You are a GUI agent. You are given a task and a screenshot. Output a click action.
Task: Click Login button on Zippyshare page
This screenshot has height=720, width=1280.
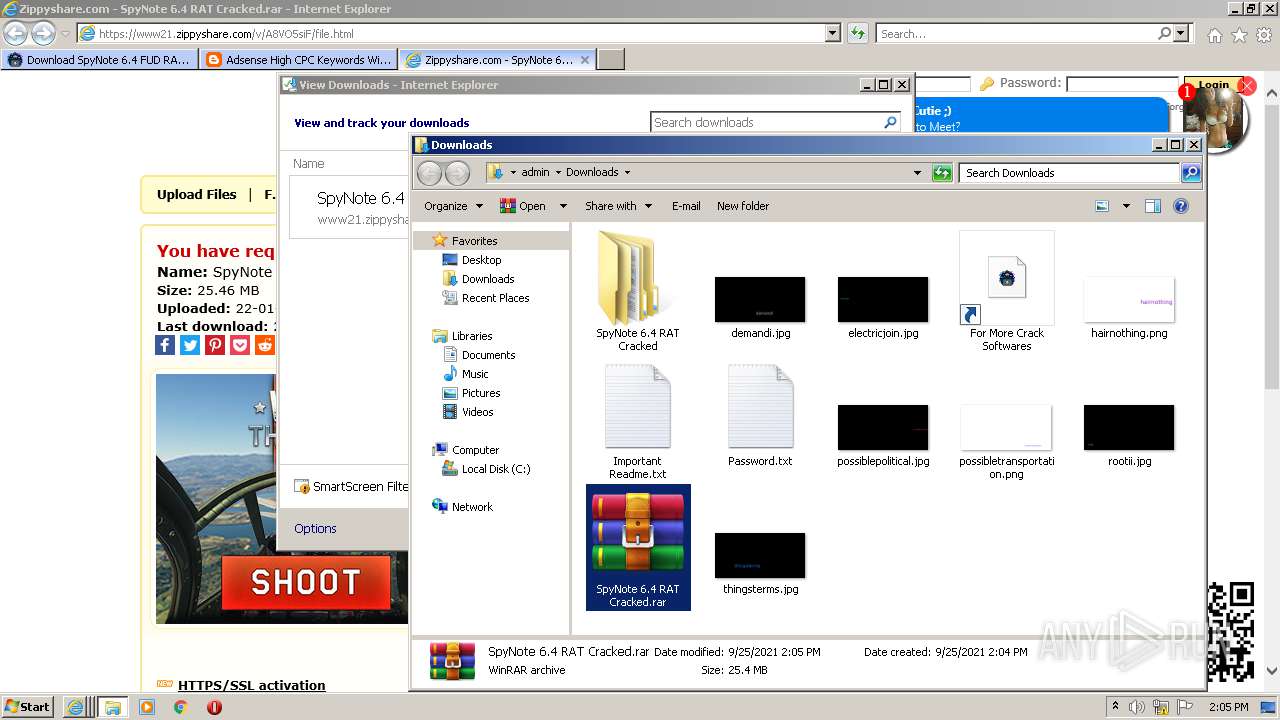(1213, 84)
